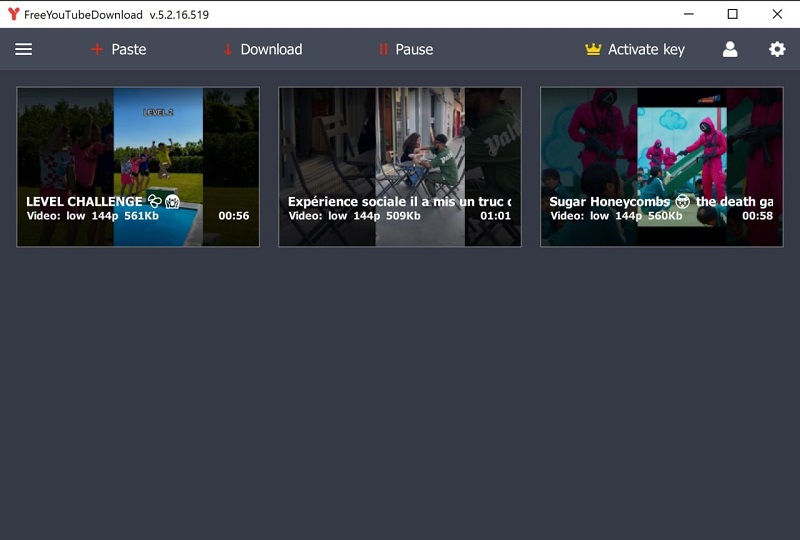Select the Sugar Honeycombs video thumbnail
This screenshot has height=540, width=800.
(662, 167)
